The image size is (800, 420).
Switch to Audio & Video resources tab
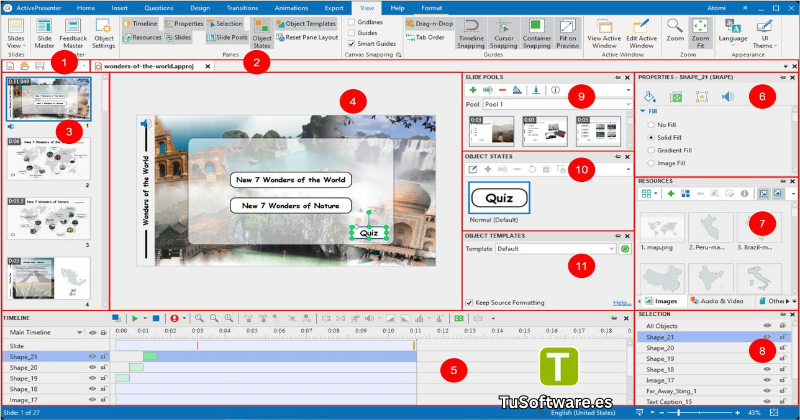(717, 301)
